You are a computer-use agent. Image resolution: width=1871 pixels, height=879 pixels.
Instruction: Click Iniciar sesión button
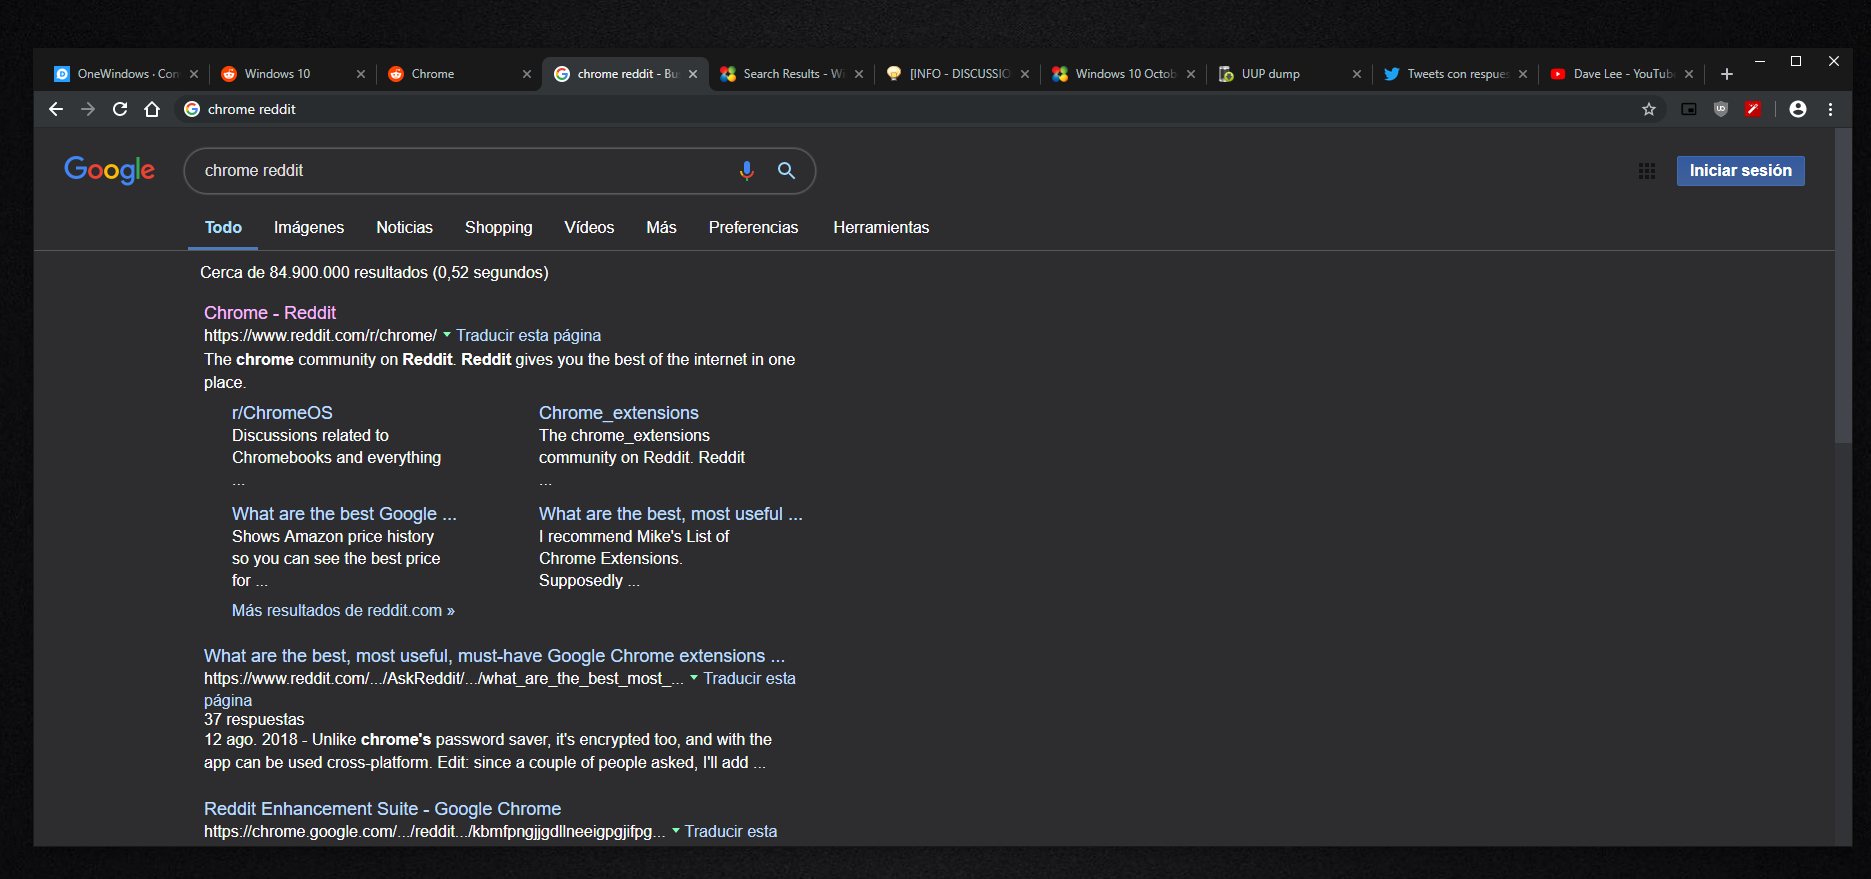coord(1740,171)
